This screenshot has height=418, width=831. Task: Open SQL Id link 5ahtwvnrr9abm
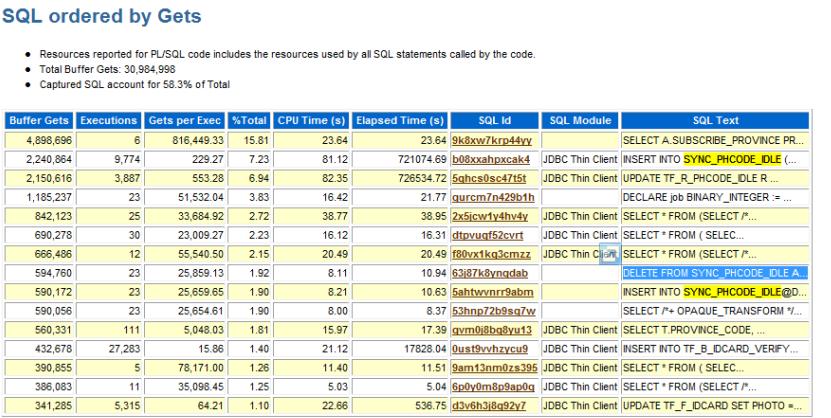[x=493, y=292]
